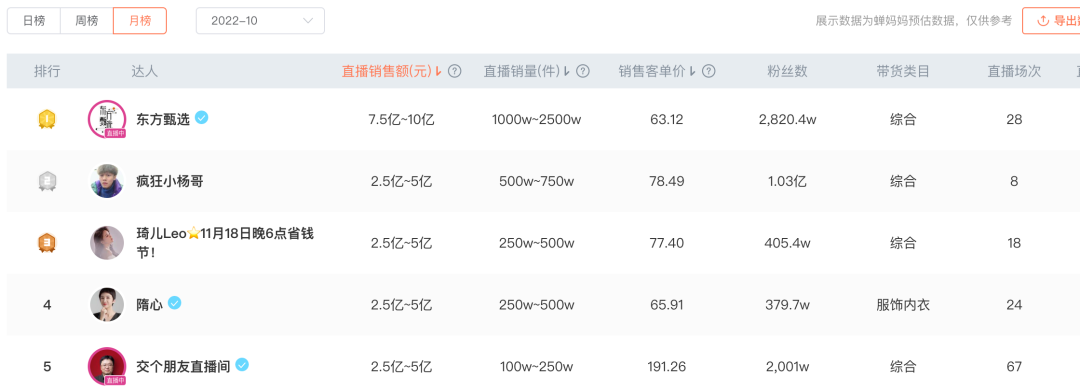Switch to the 周榜 tab

click(x=87, y=21)
